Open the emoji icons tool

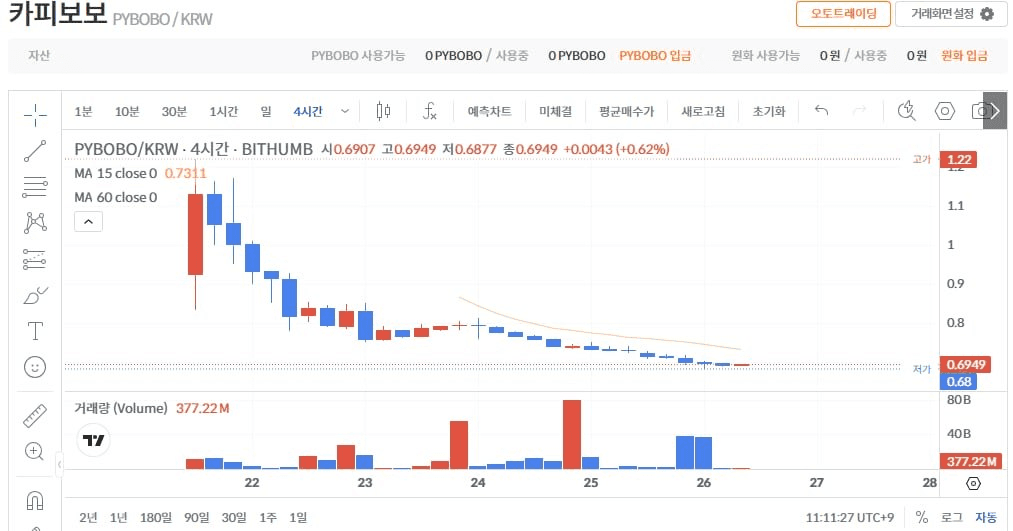pos(35,367)
